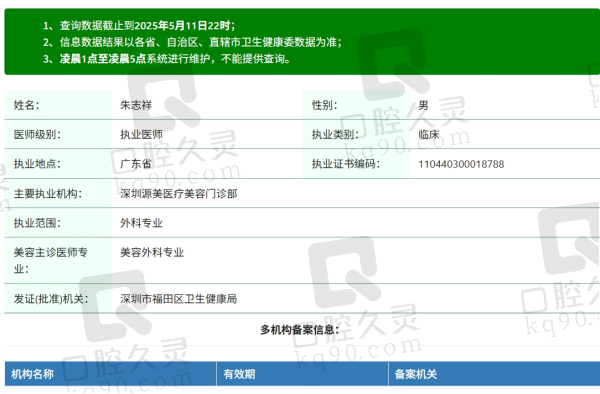Select the value 执业医师

click(x=141, y=135)
